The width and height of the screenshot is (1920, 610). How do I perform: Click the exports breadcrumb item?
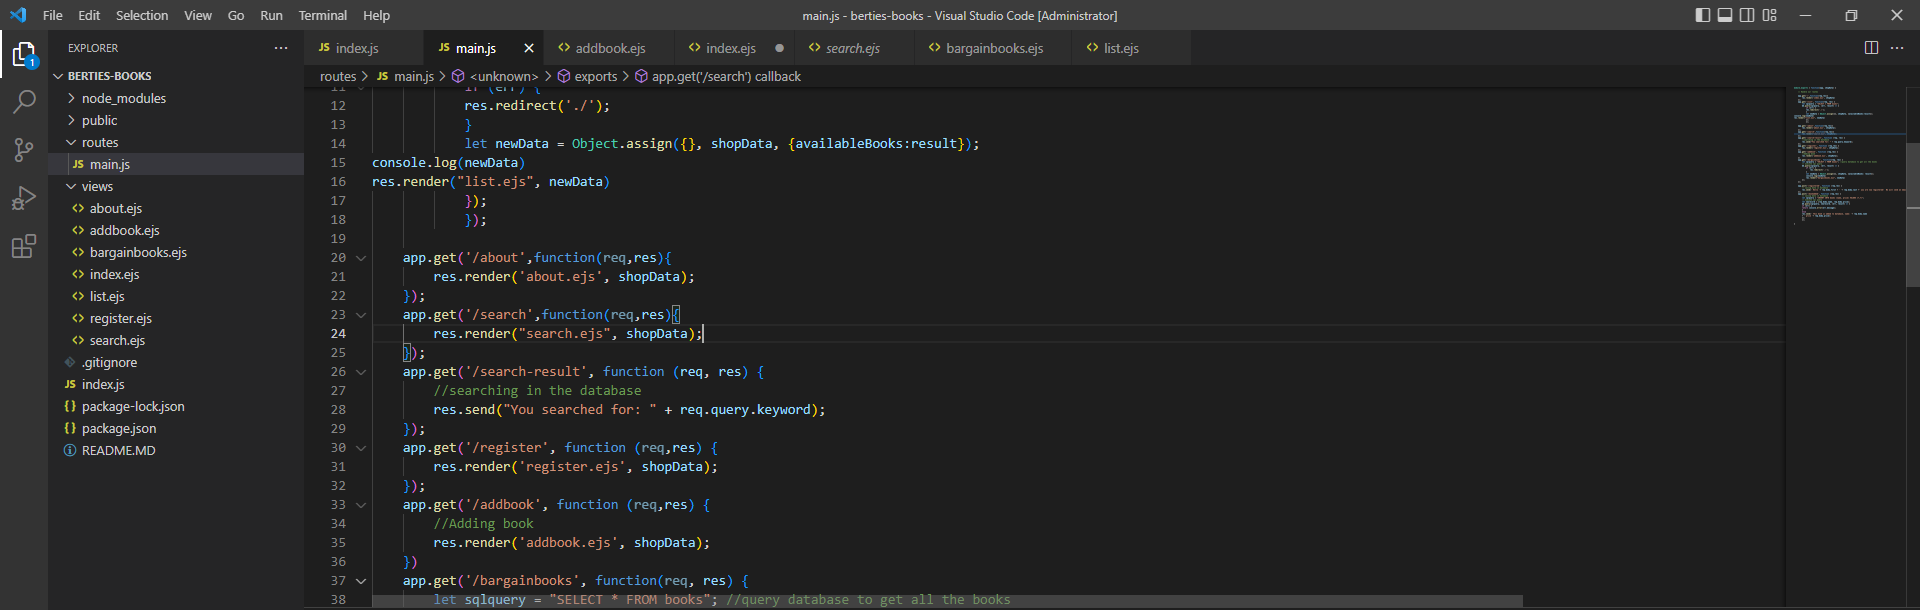click(595, 76)
